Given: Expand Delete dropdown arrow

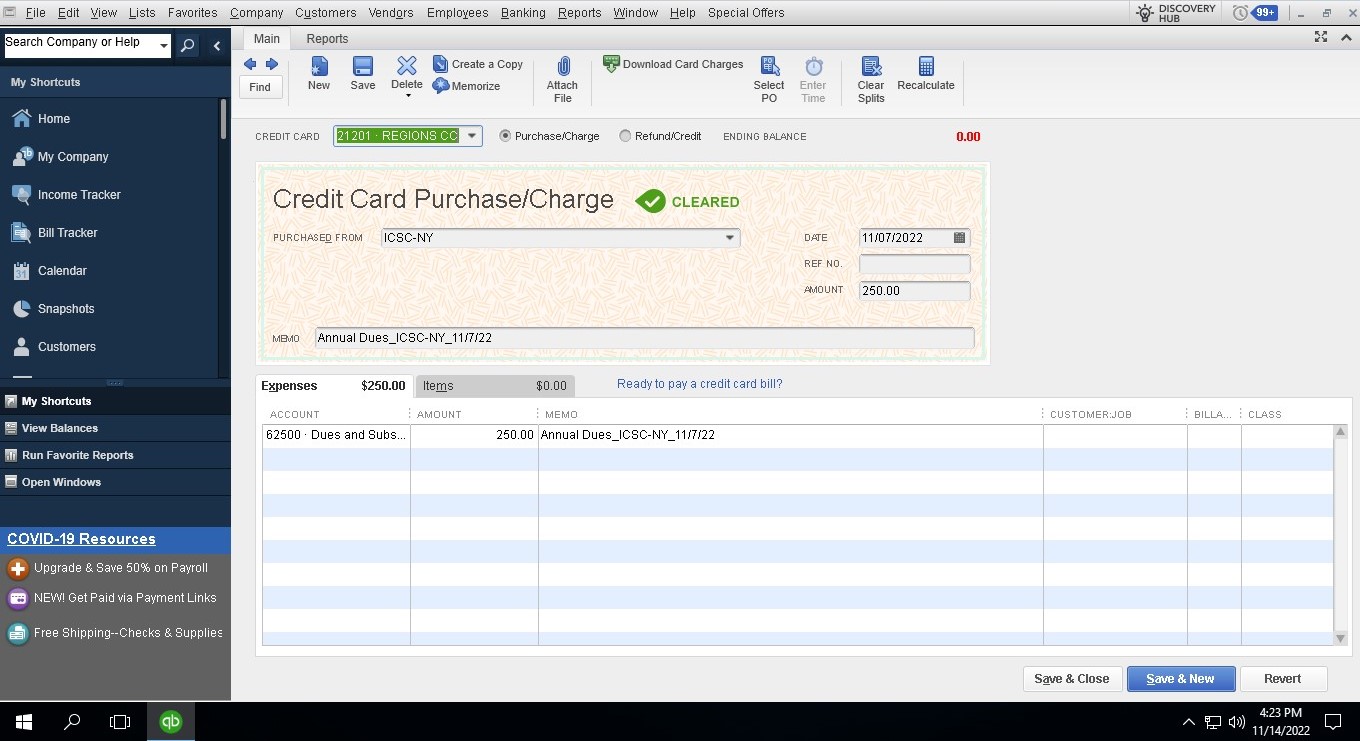Looking at the screenshot, I should pyautogui.click(x=407, y=96).
